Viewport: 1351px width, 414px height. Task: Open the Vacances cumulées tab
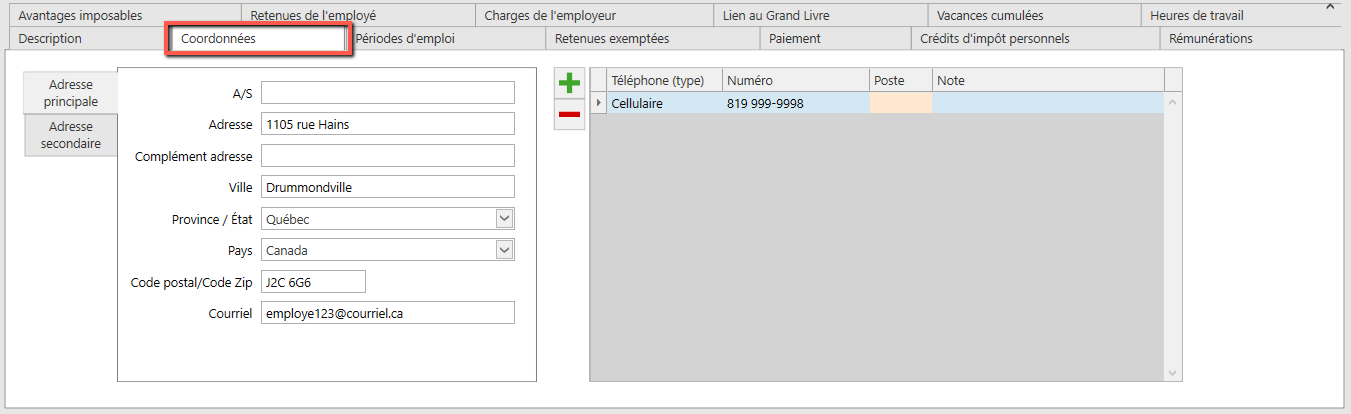1033,15
